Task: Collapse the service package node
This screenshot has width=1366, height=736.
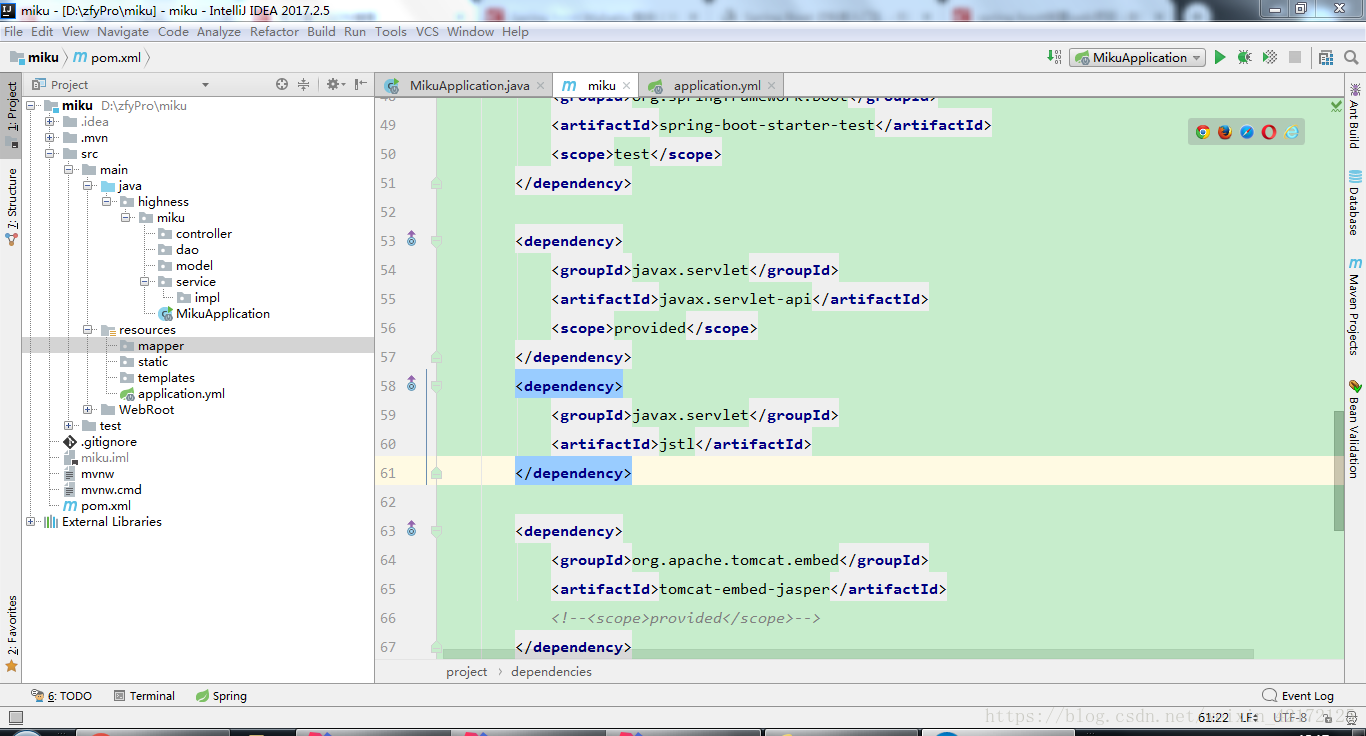Action: point(145,282)
